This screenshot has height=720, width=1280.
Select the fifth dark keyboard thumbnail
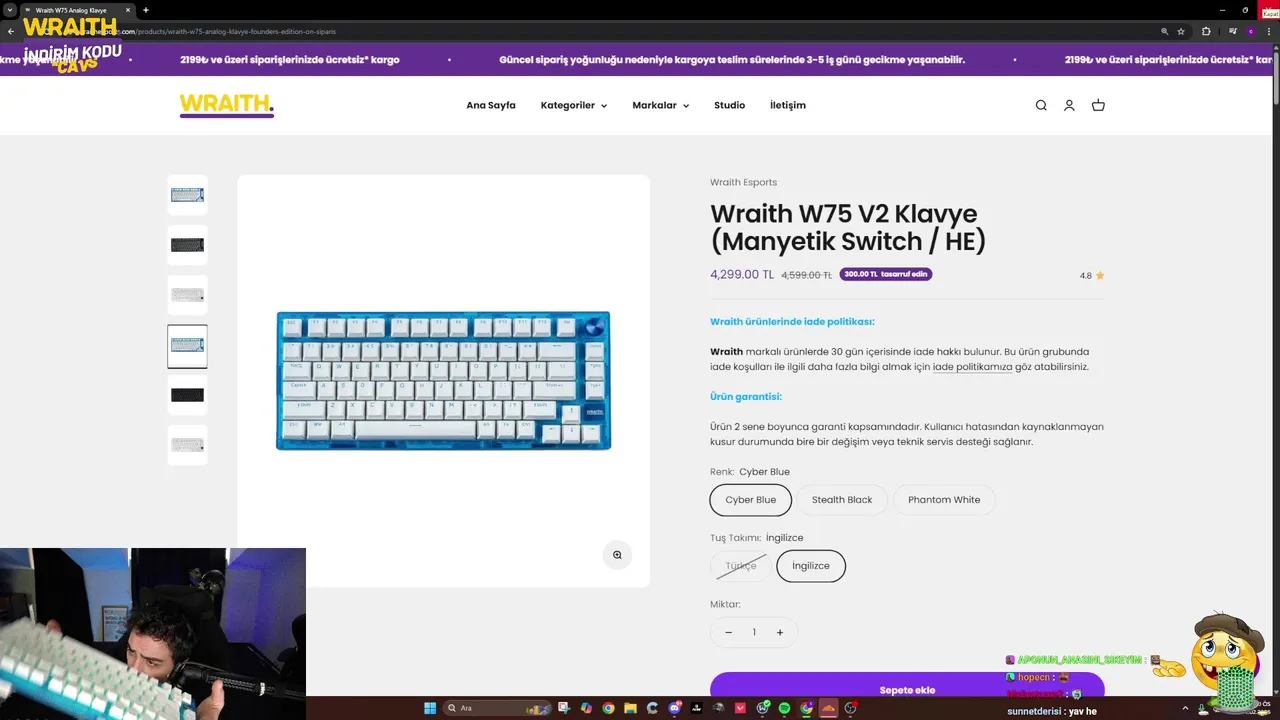pyautogui.click(x=187, y=395)
